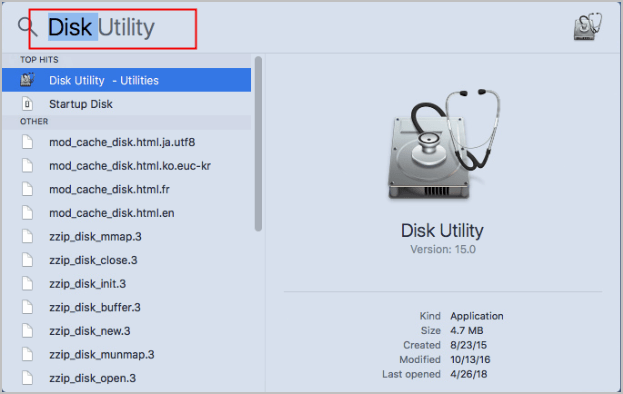Select mod_cache_disk.html.ko.euc-kr result

tap(126, 166)
